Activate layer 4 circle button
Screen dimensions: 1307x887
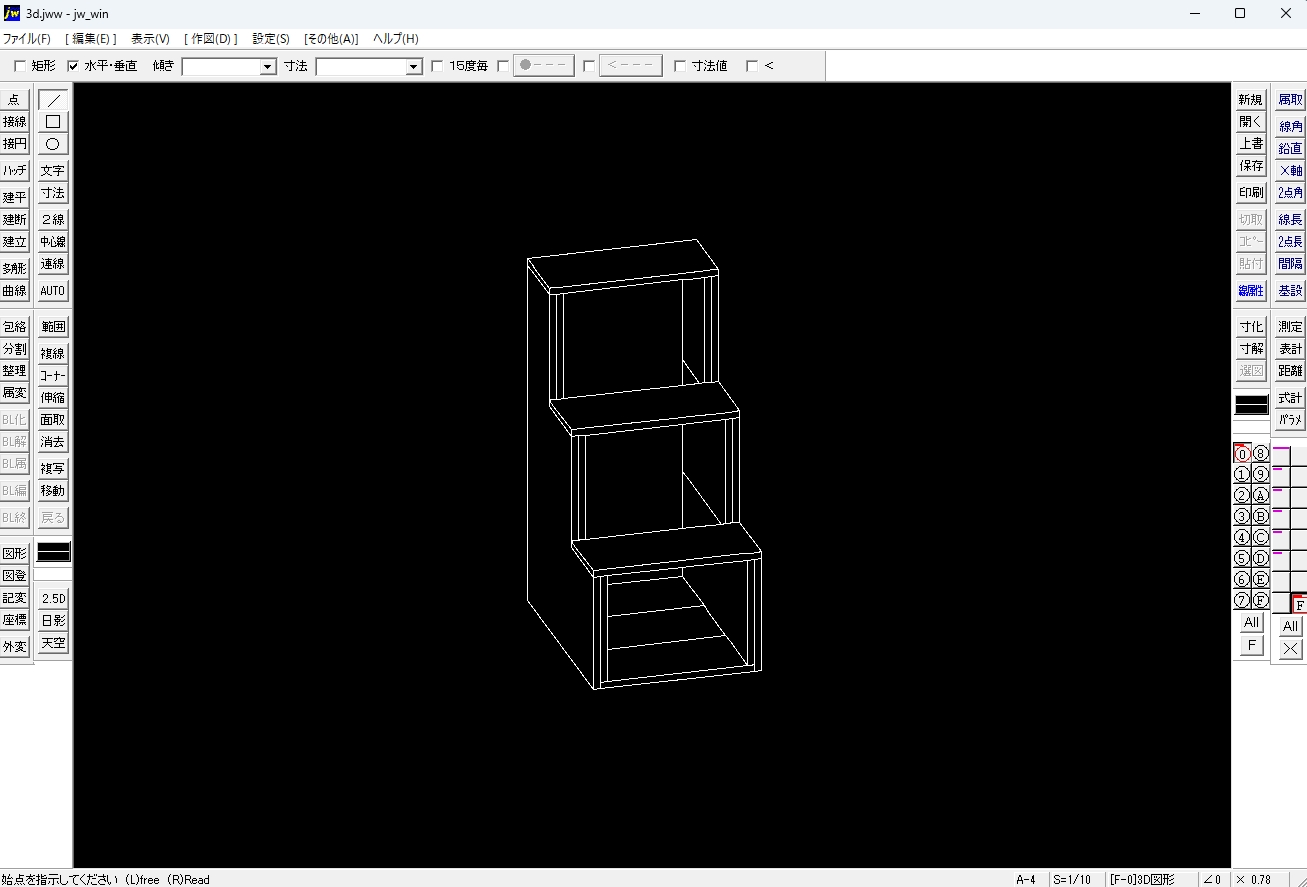pyautogui.click(x=1242, y=537)
